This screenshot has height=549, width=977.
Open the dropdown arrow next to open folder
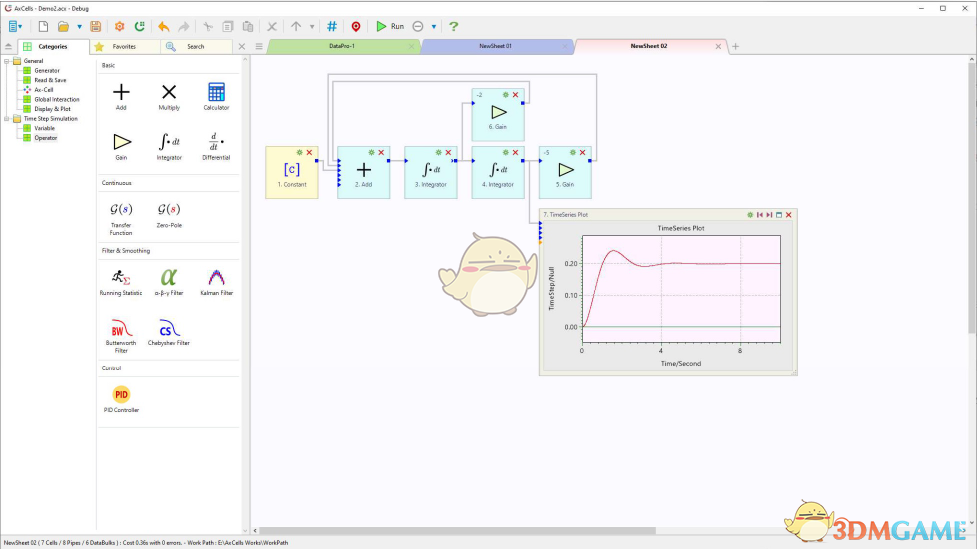(78, 26)
